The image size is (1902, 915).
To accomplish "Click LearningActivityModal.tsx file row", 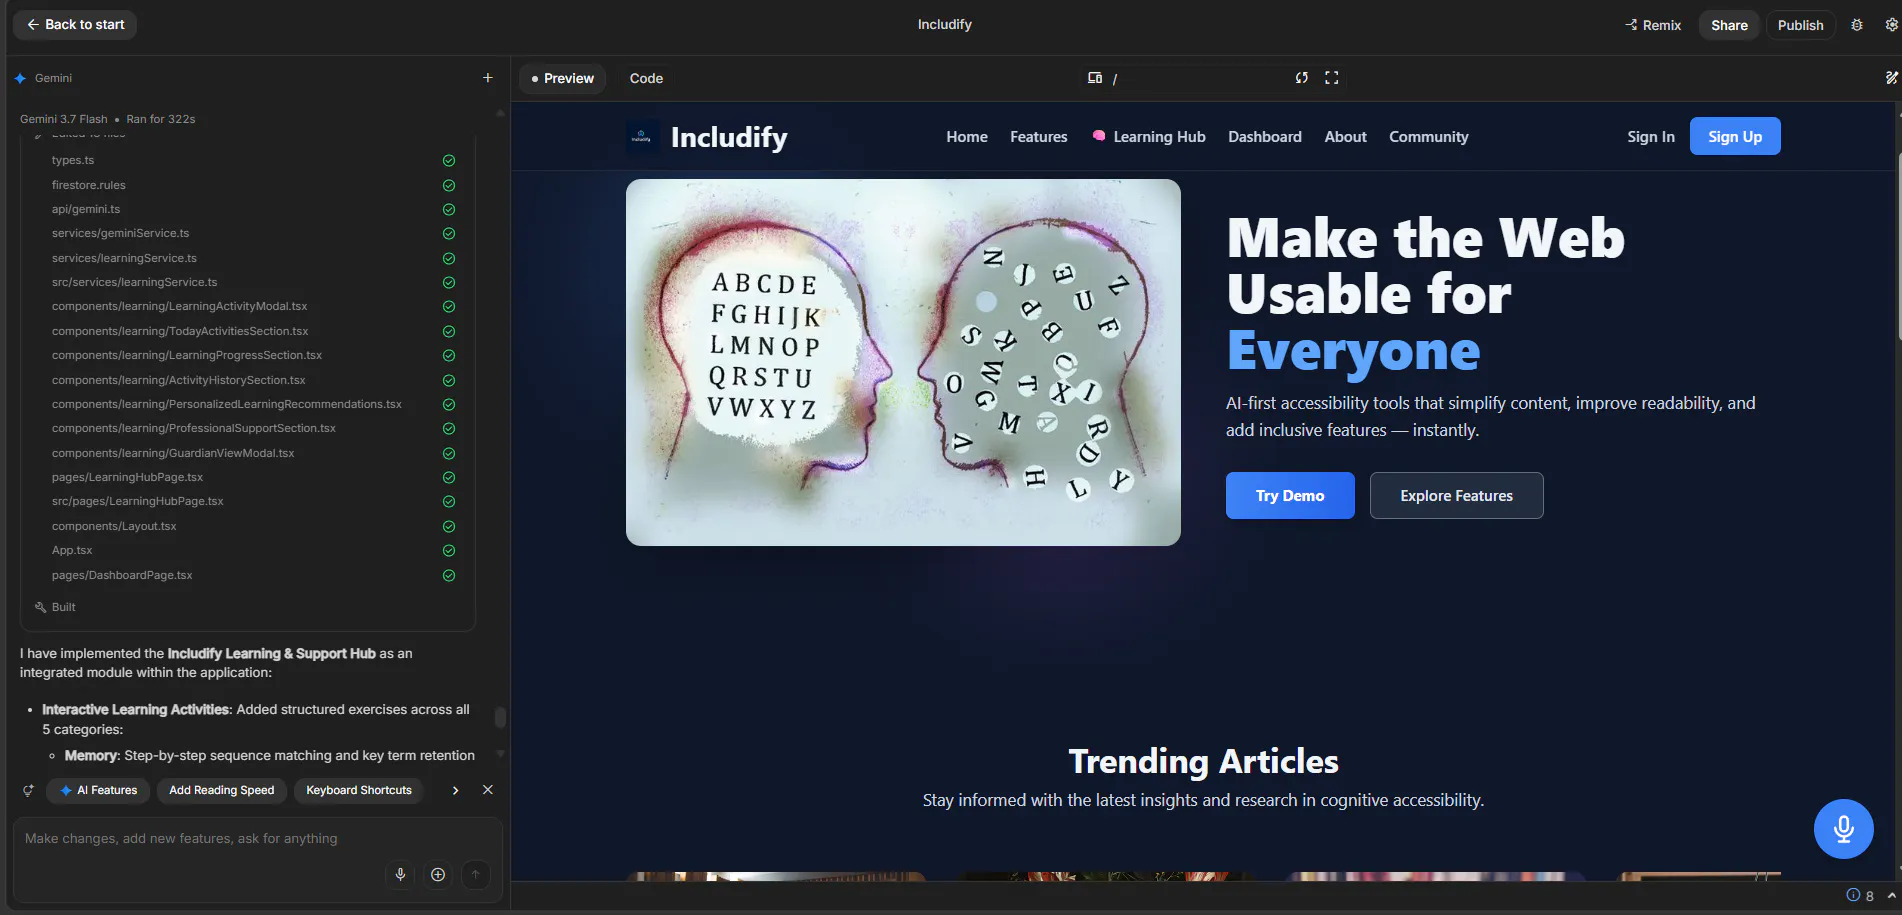I will [x=179, y=307].
